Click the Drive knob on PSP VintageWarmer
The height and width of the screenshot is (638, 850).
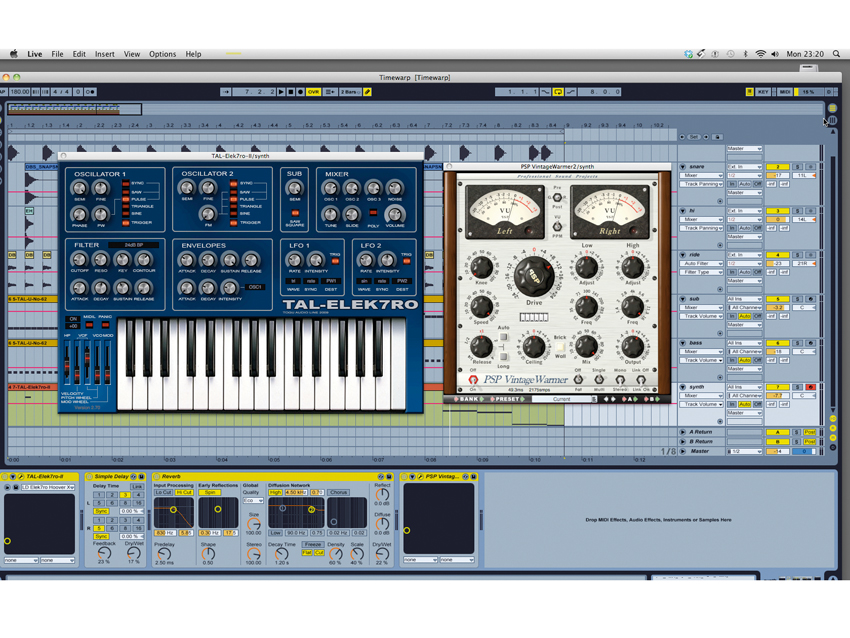(534, 275)
